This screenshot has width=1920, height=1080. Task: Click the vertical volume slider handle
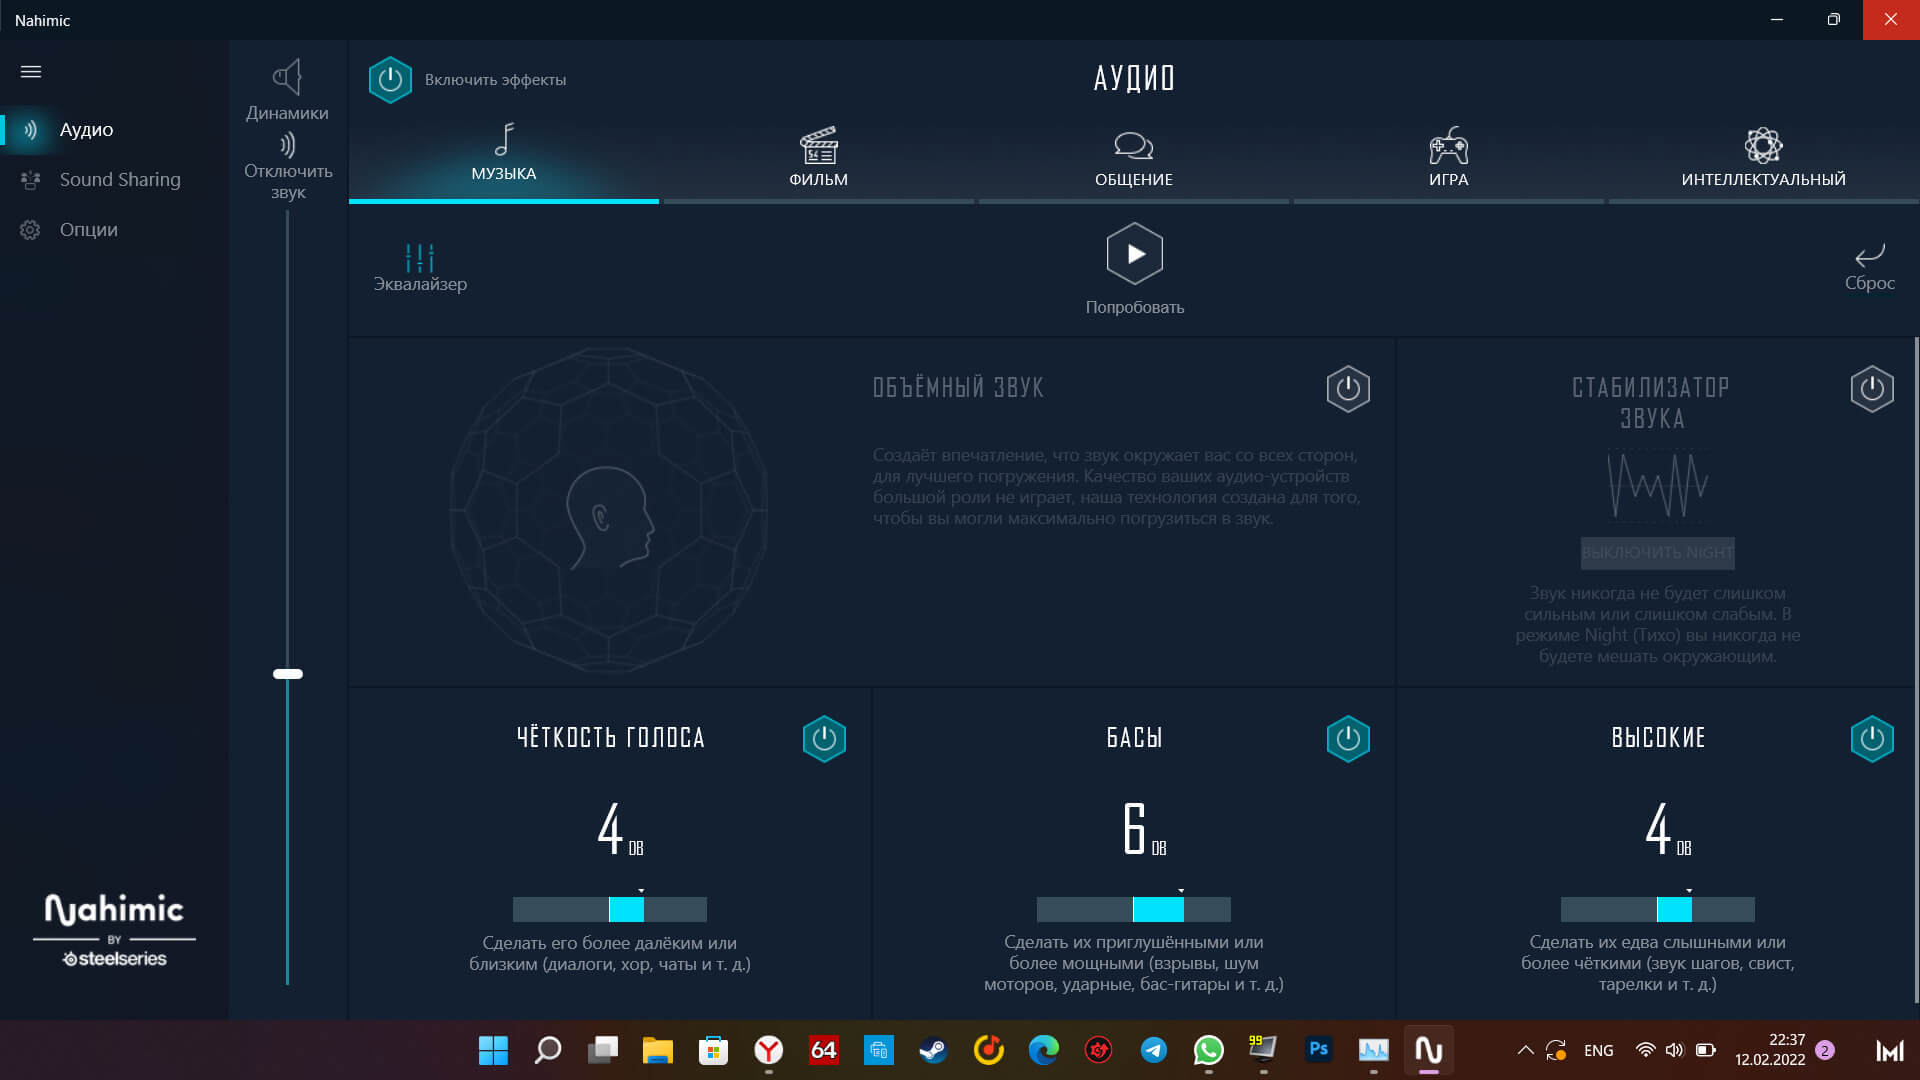coord(288,674)
